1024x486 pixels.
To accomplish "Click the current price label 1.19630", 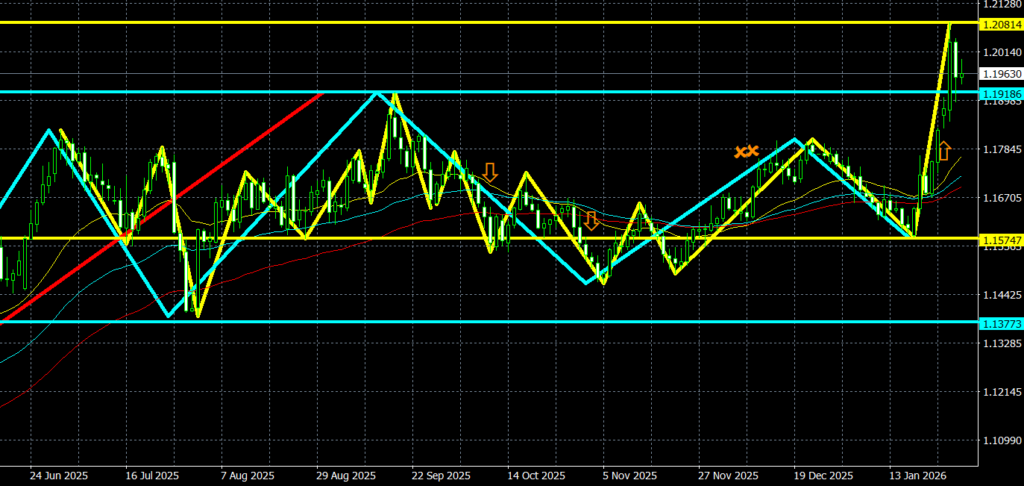I will (1000, 74).
